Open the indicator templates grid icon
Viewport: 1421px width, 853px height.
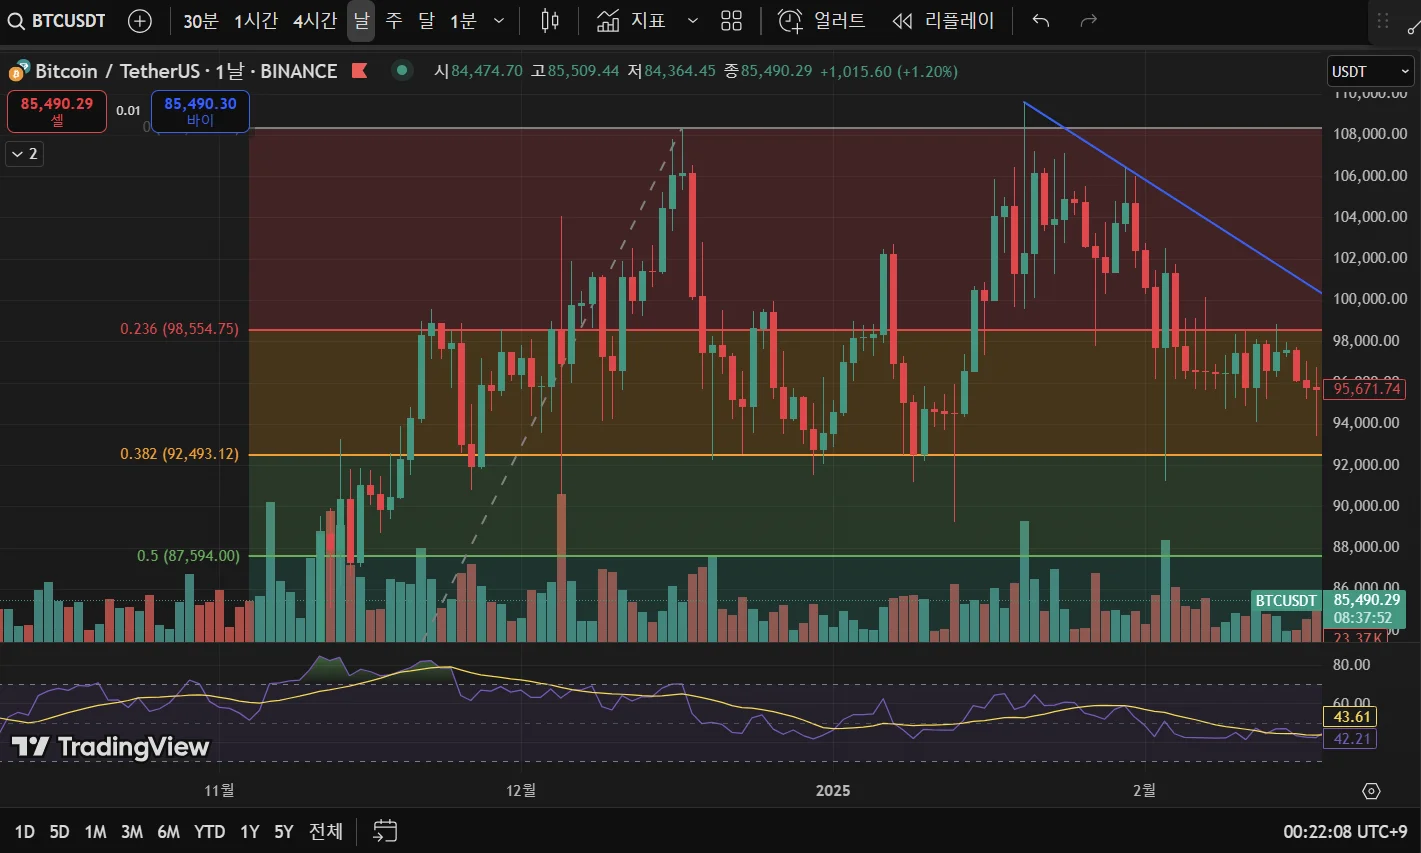[x=732, y=21]
